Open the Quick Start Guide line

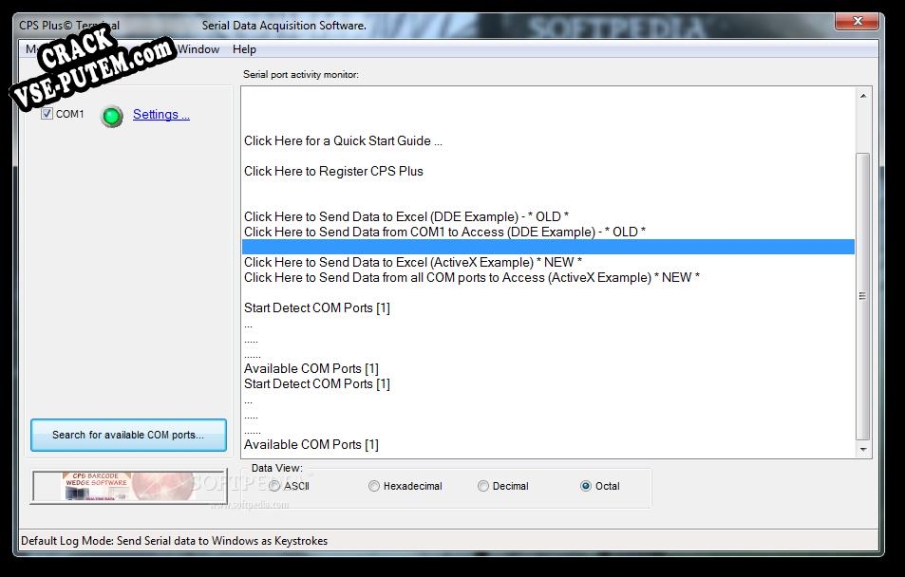[x=343, y=141]
